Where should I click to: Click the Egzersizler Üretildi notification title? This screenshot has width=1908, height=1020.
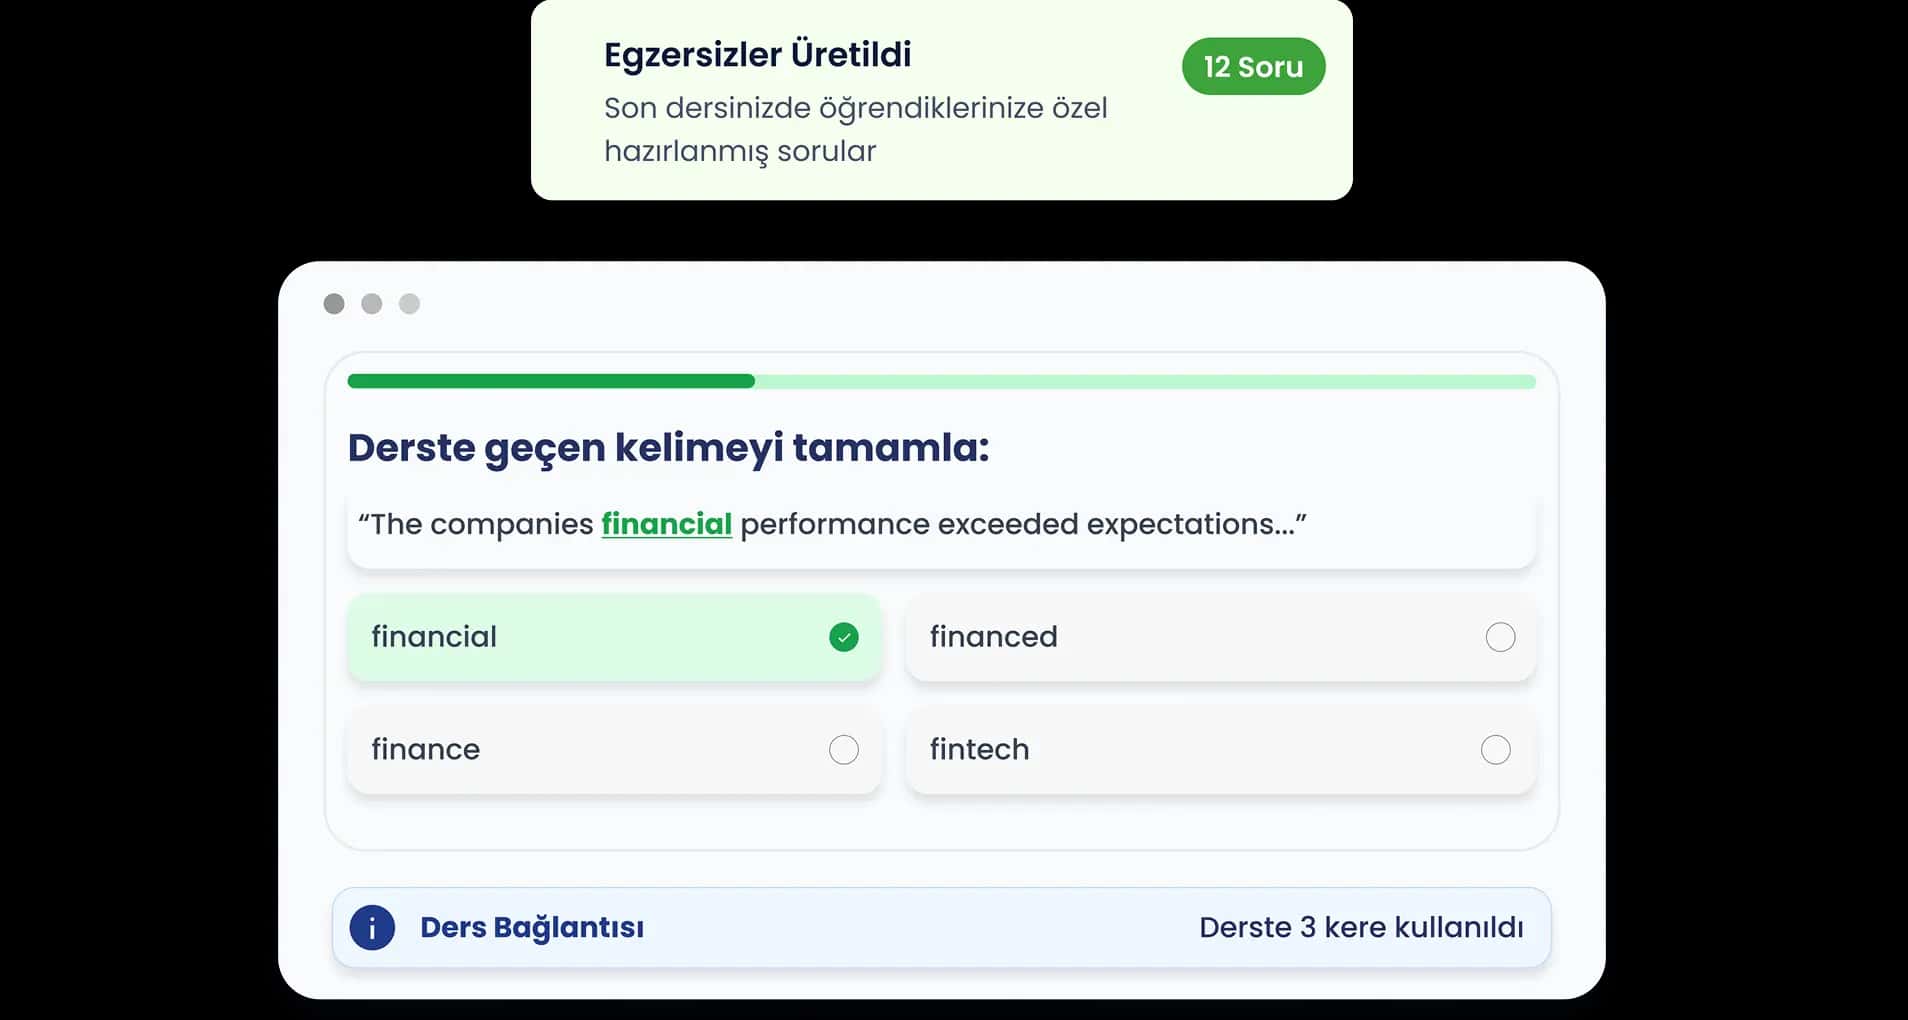(757, 54)
